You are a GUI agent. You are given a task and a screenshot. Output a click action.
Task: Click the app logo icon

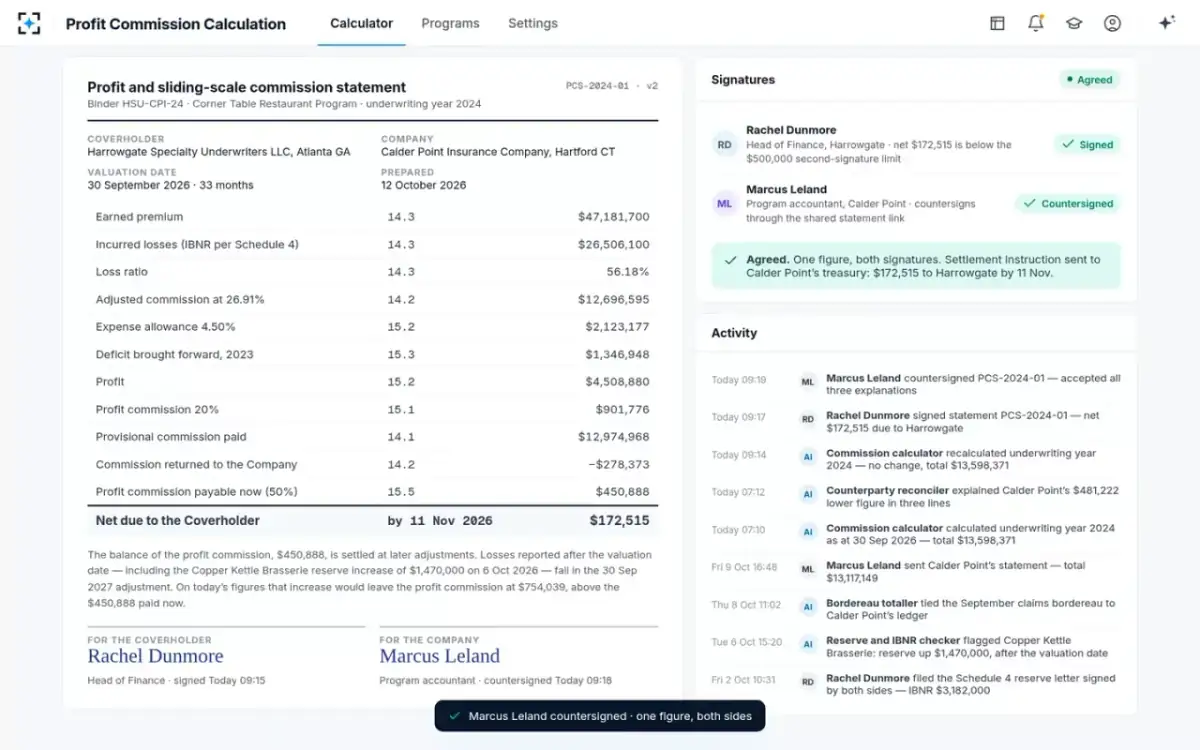tap(29, 23)
